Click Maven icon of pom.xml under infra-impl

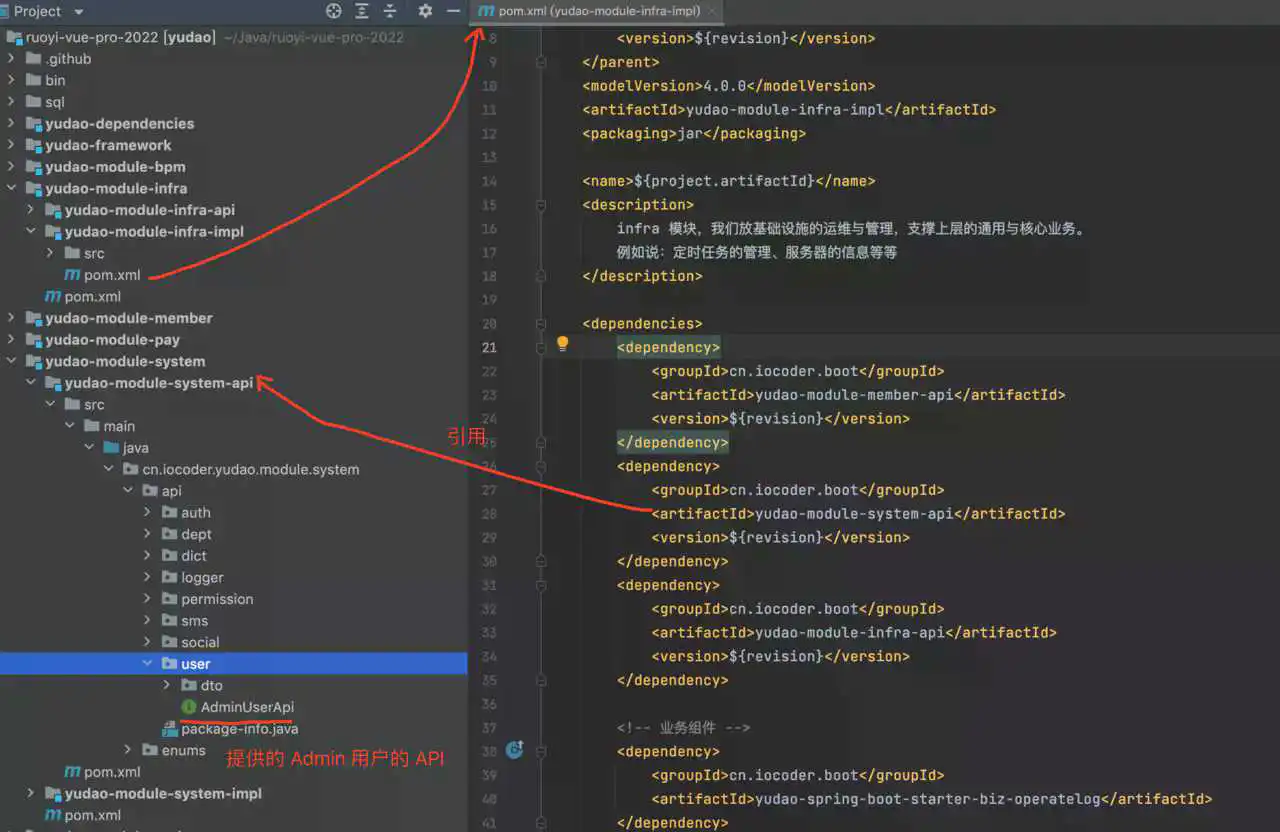tap(72, 275)
